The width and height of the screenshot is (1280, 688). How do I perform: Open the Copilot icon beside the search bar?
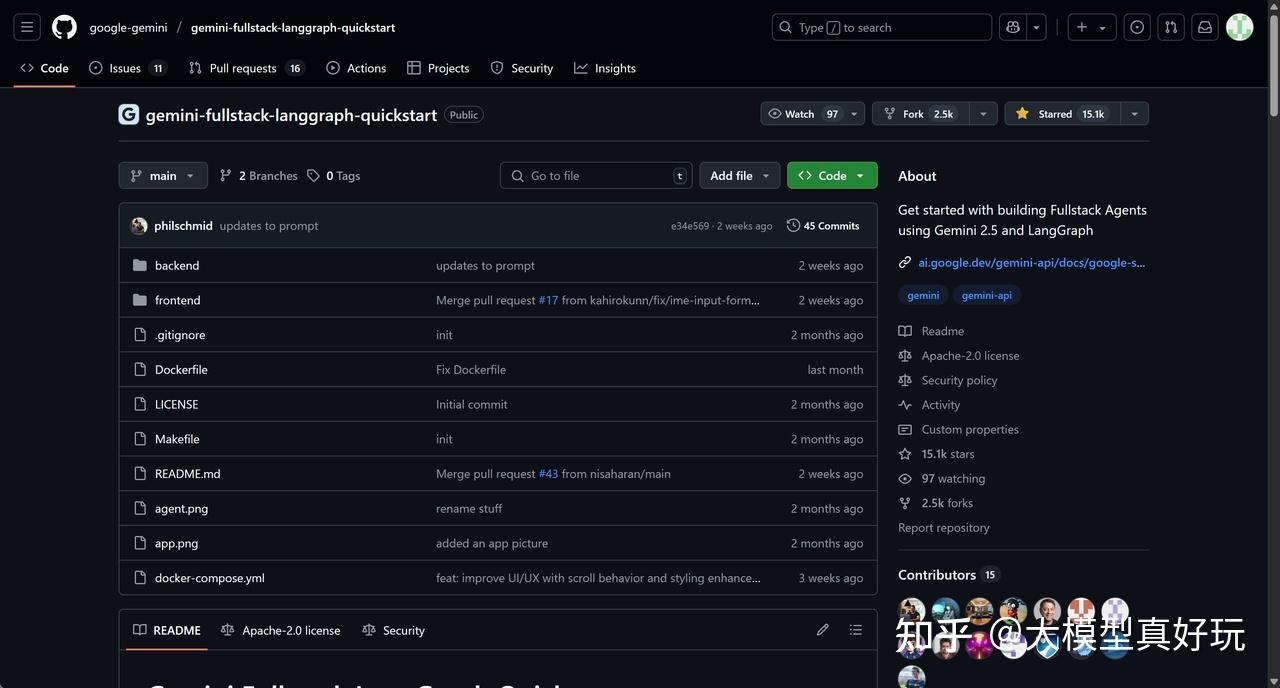click(x=1011, y=27)
